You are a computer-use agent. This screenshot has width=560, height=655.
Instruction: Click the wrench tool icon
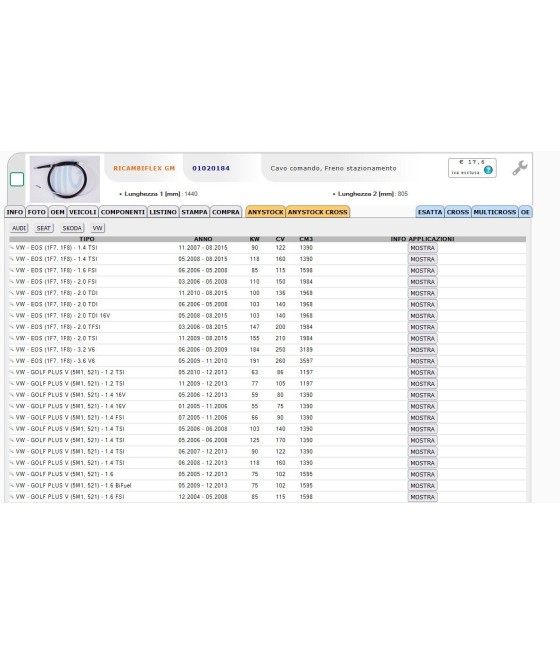[x=519, y=168]
